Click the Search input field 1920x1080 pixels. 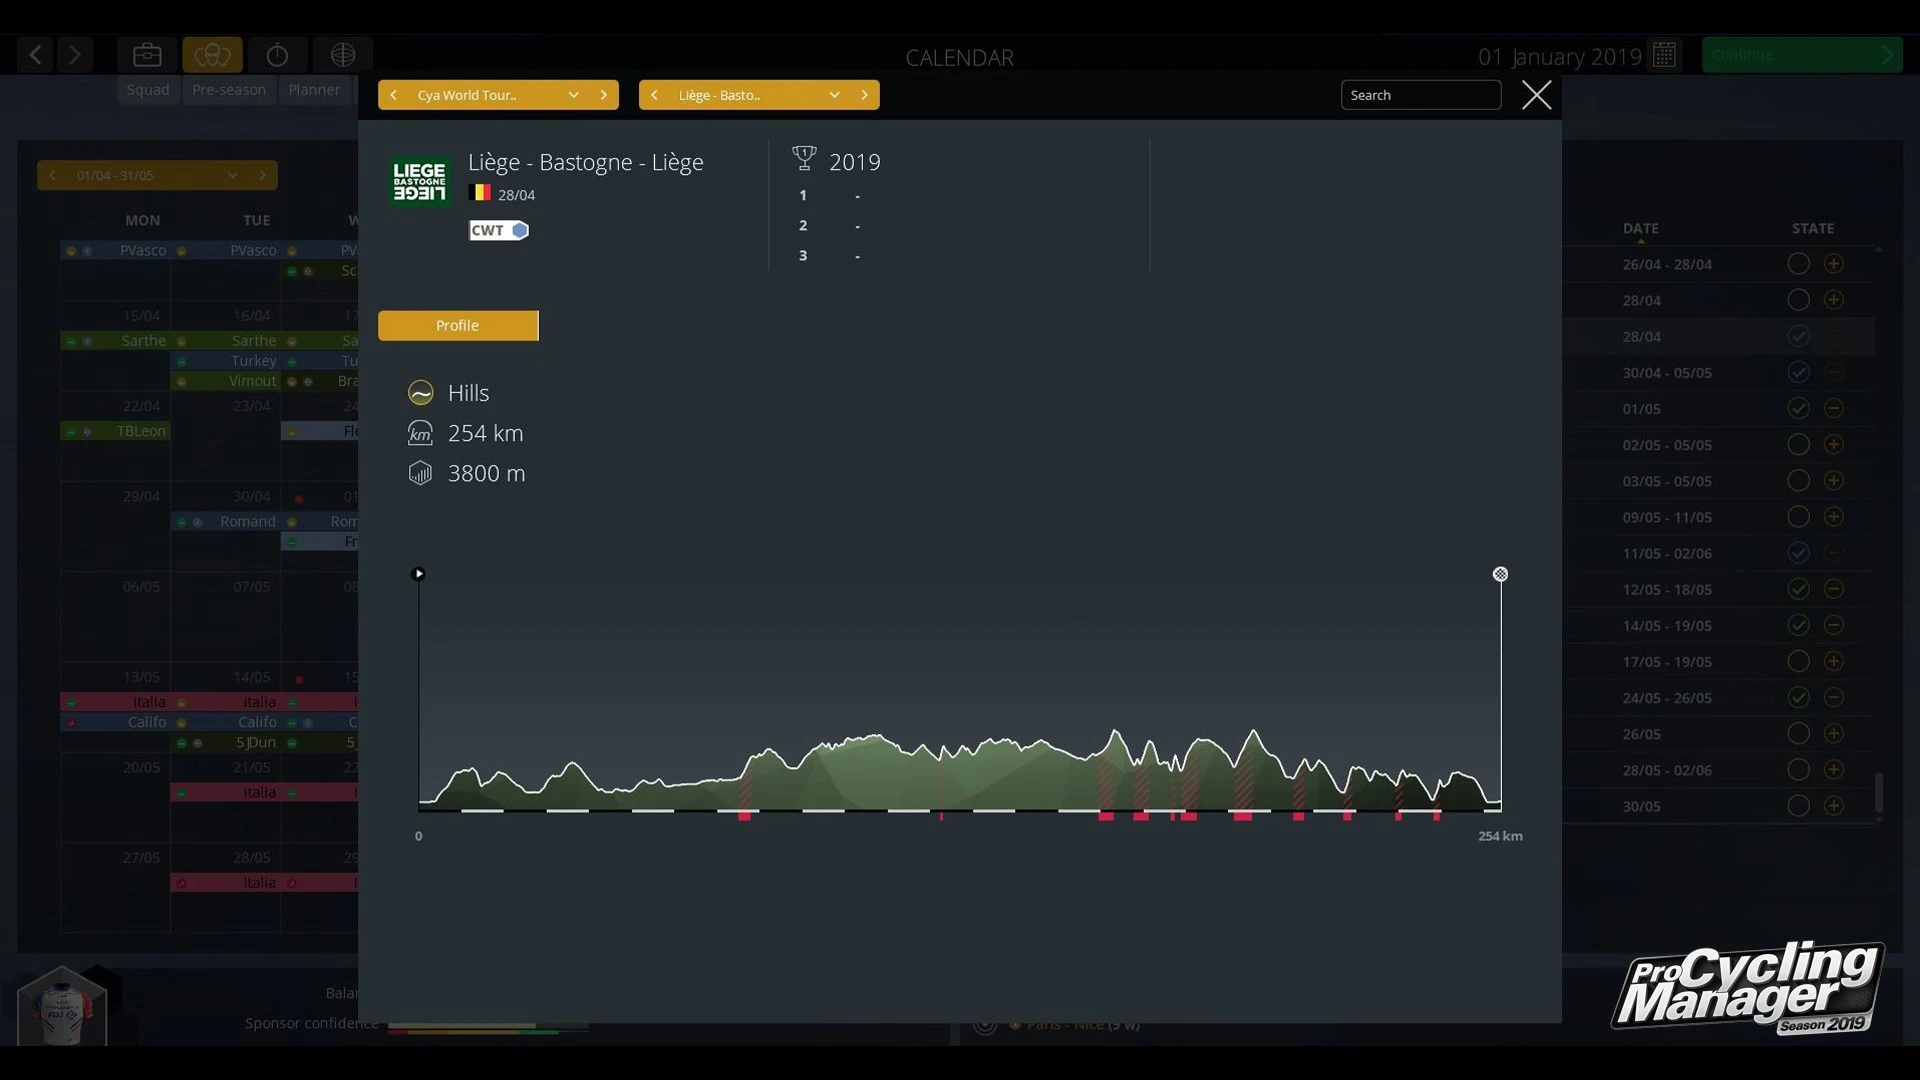point(1420,95)
